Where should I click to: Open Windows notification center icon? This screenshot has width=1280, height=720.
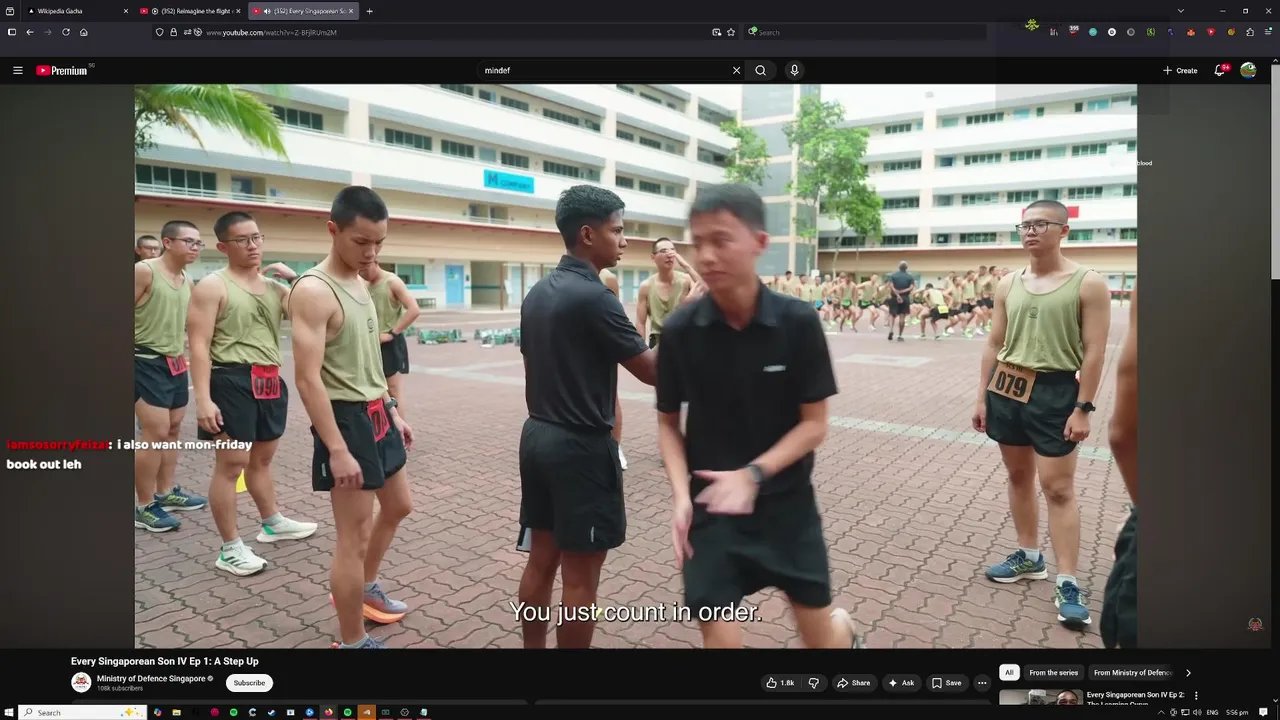[1264, 712]
